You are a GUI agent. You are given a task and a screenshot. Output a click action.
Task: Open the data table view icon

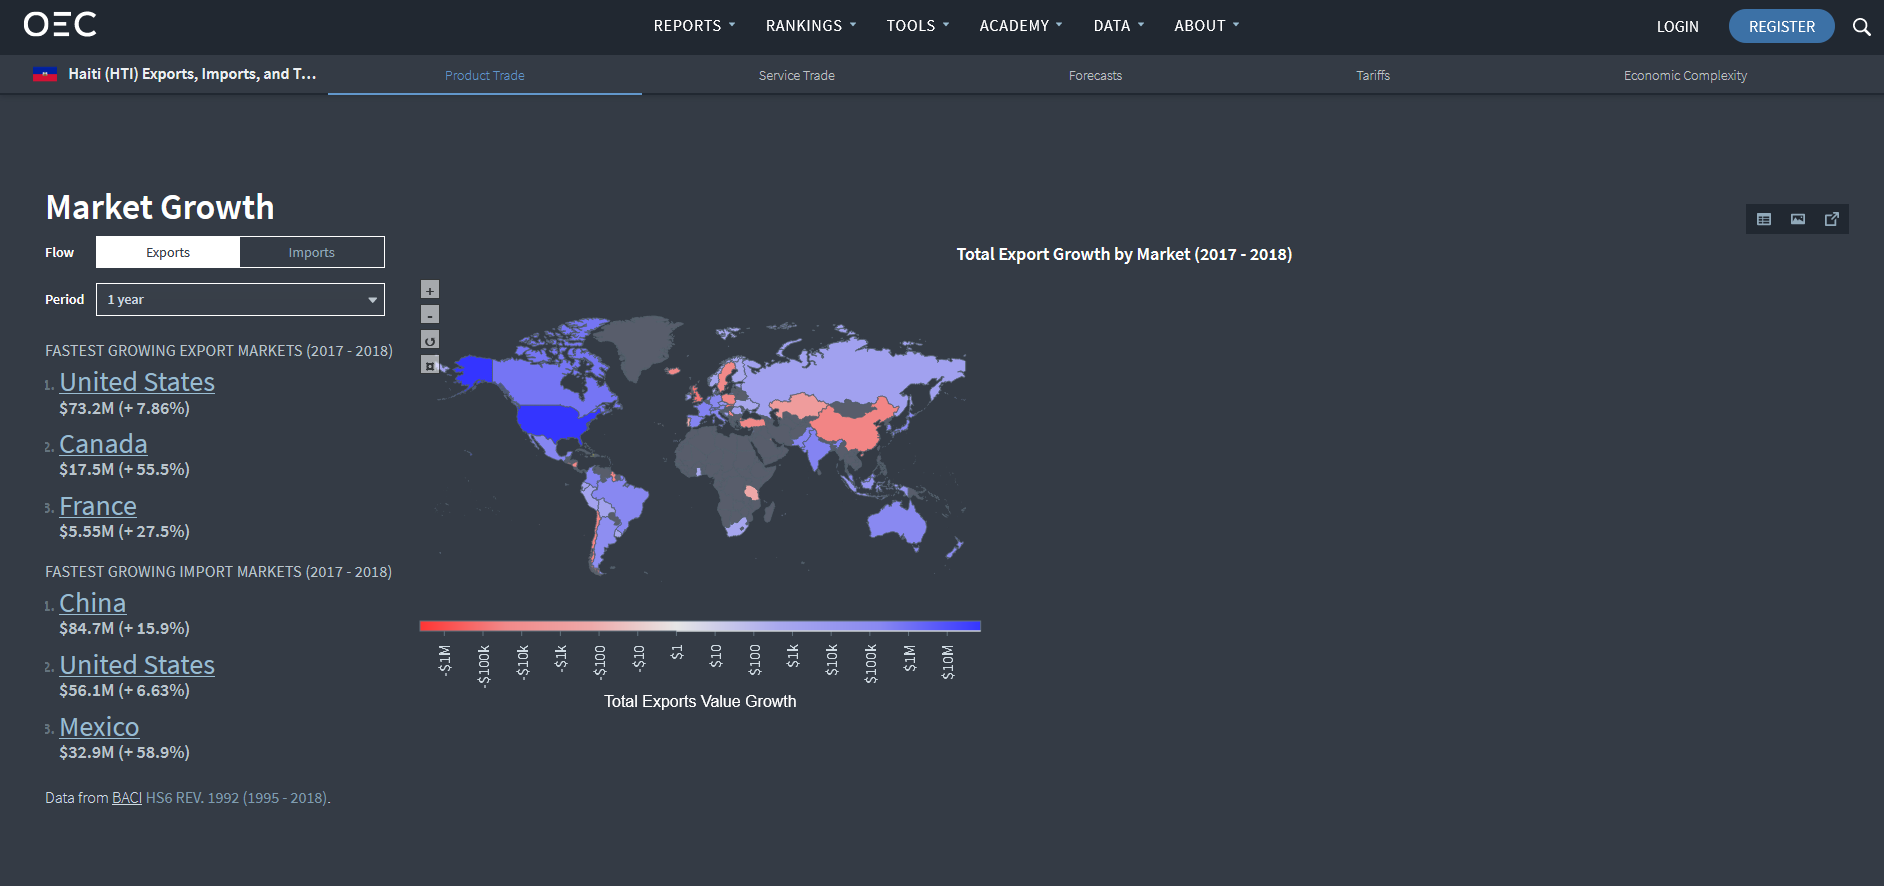[x=1764, y=219]
